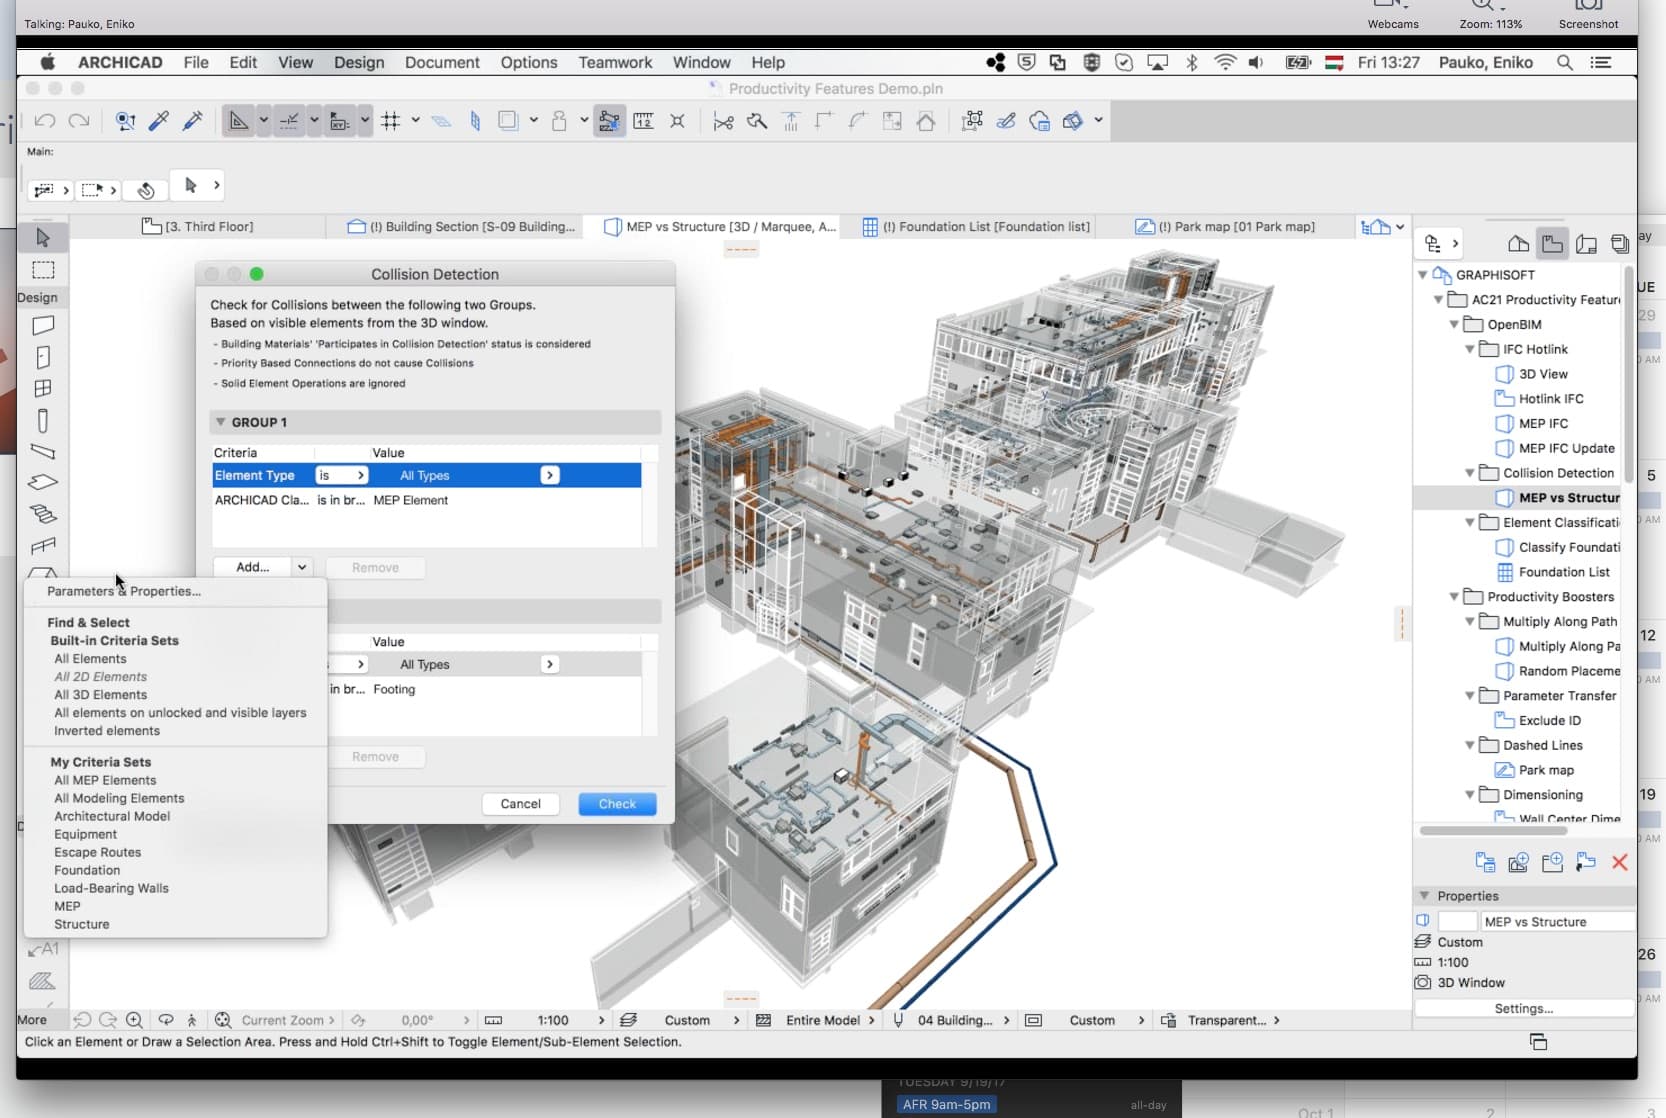Toggle Grid Snap in the toolbar
Screen dimensions: 1666x1118
point(391,121)
